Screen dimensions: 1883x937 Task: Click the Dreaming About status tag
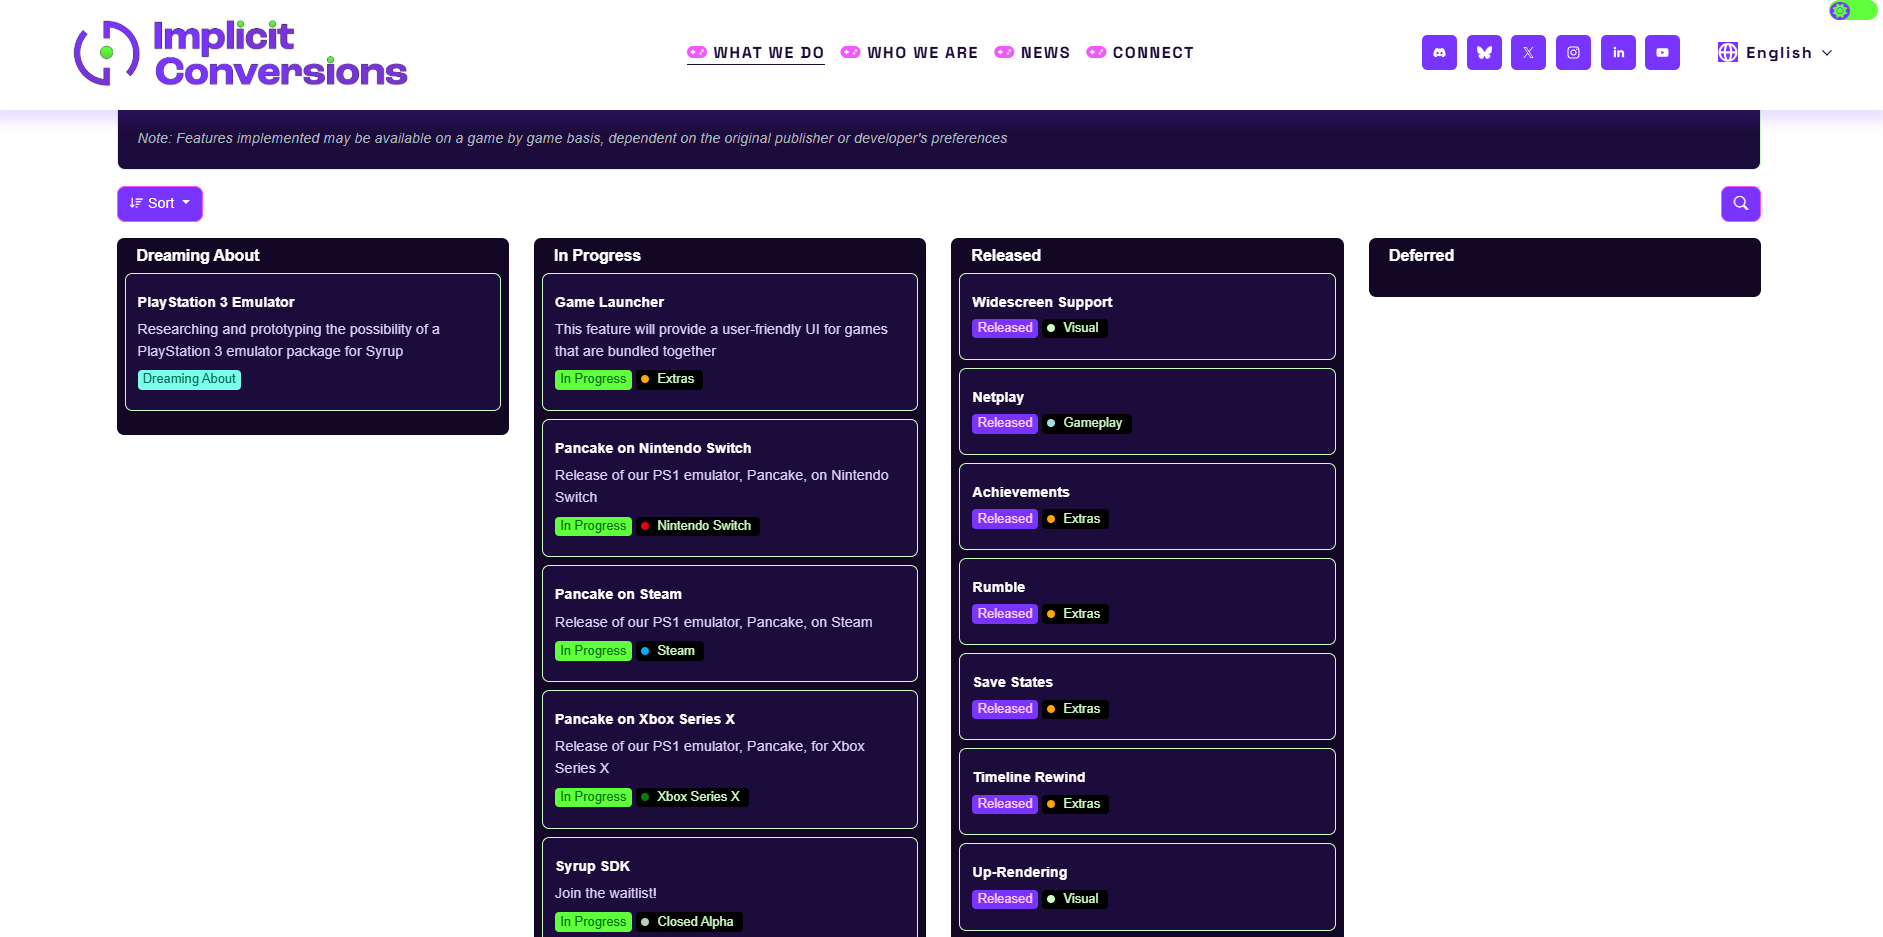(189, 379)
